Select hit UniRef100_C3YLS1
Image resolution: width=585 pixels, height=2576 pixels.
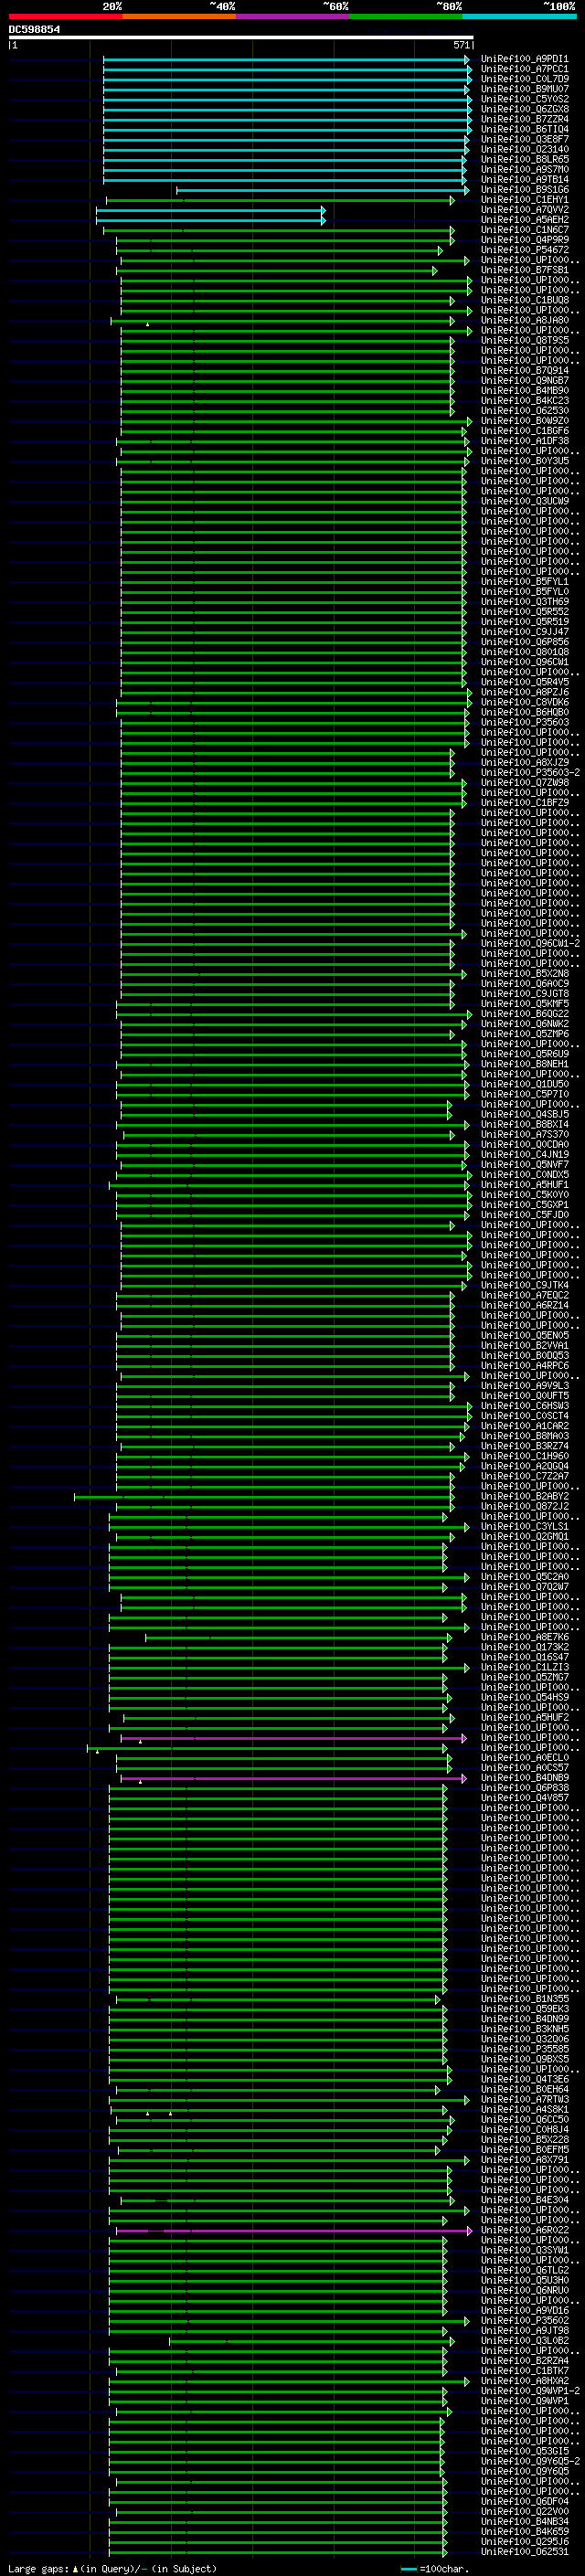[x=524, y=1527]
